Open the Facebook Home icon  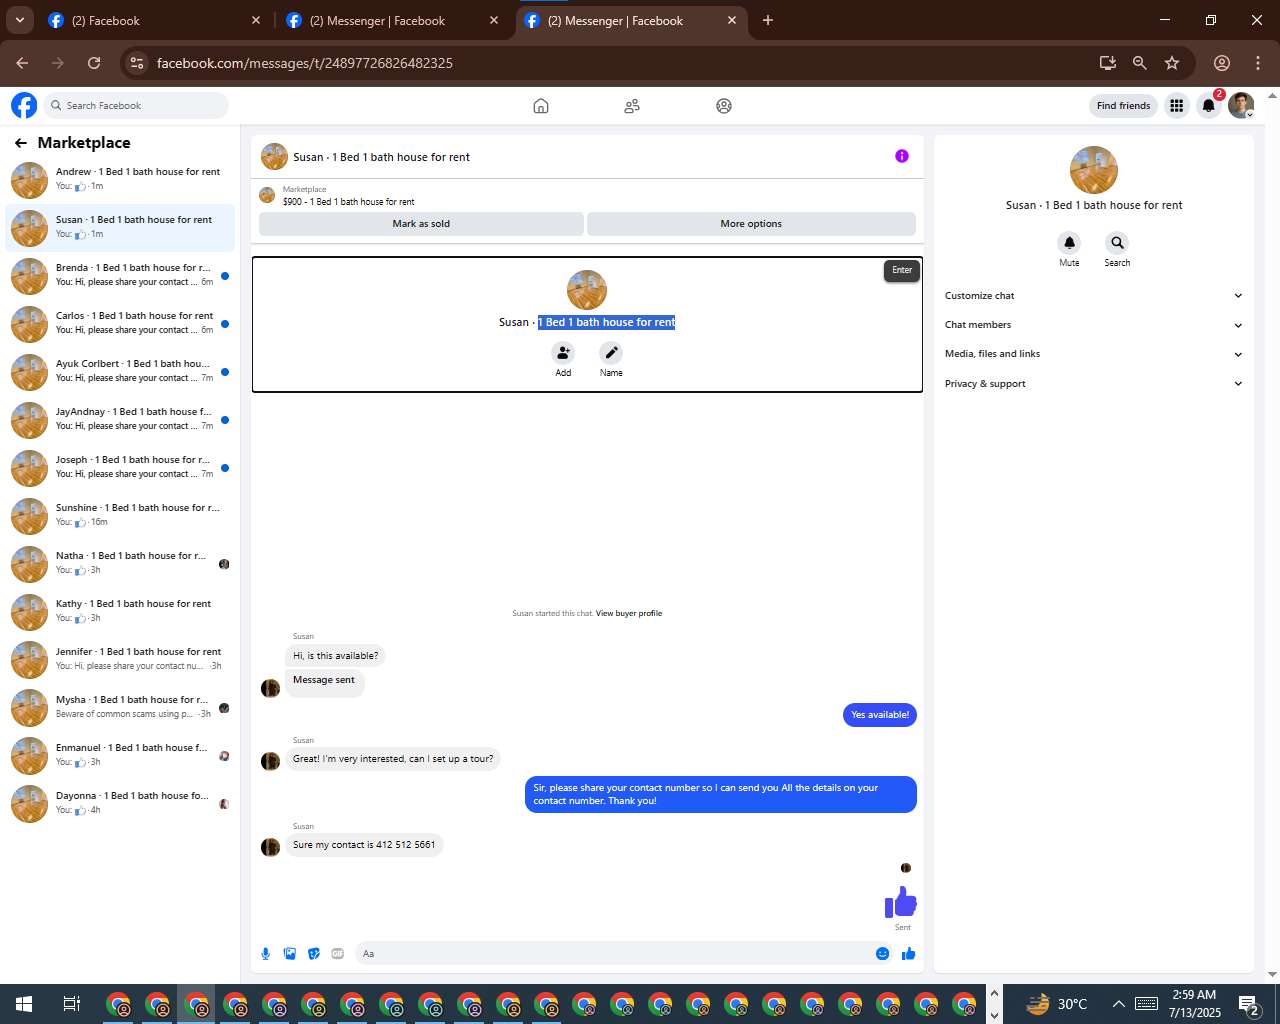tap(541, 106)
